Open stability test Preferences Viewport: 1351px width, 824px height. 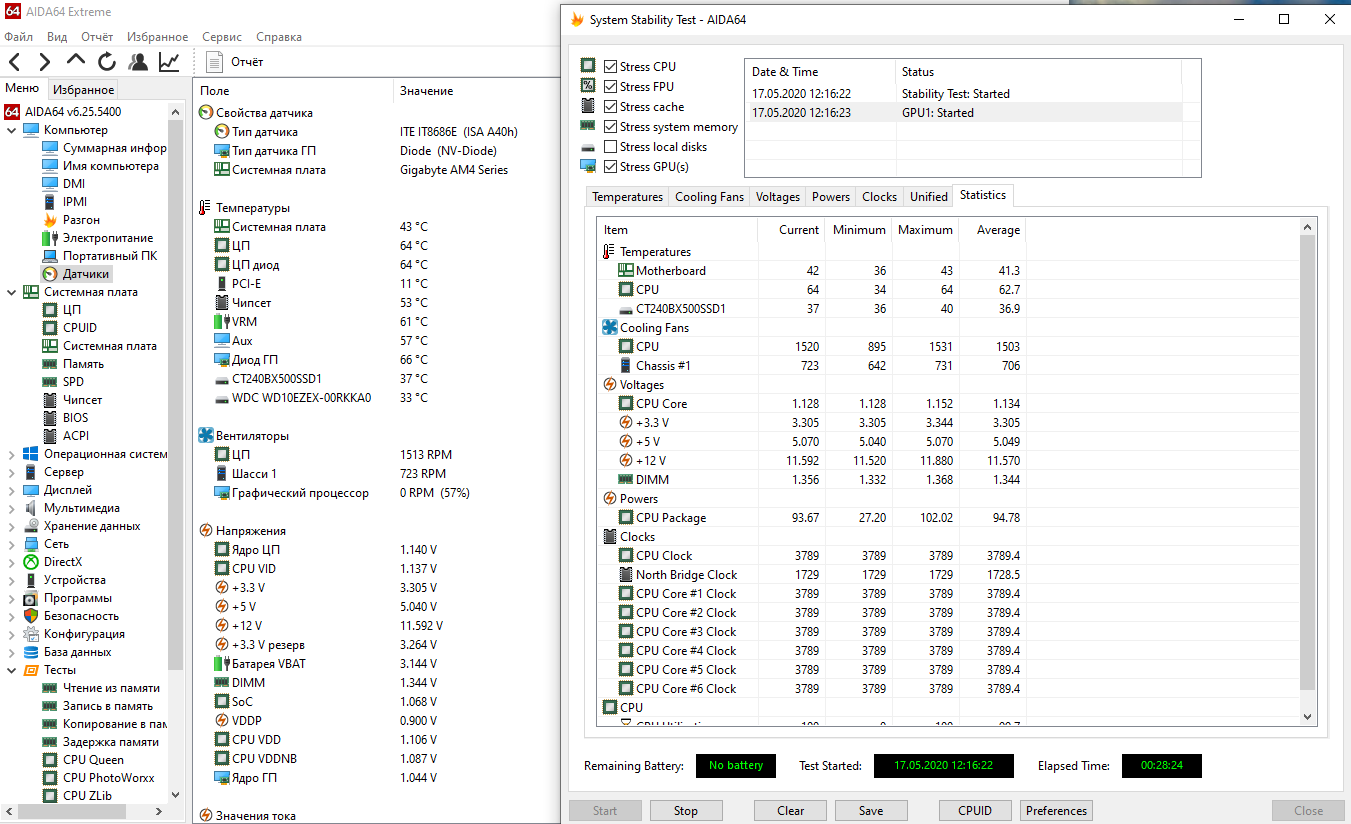point(1056,811)
